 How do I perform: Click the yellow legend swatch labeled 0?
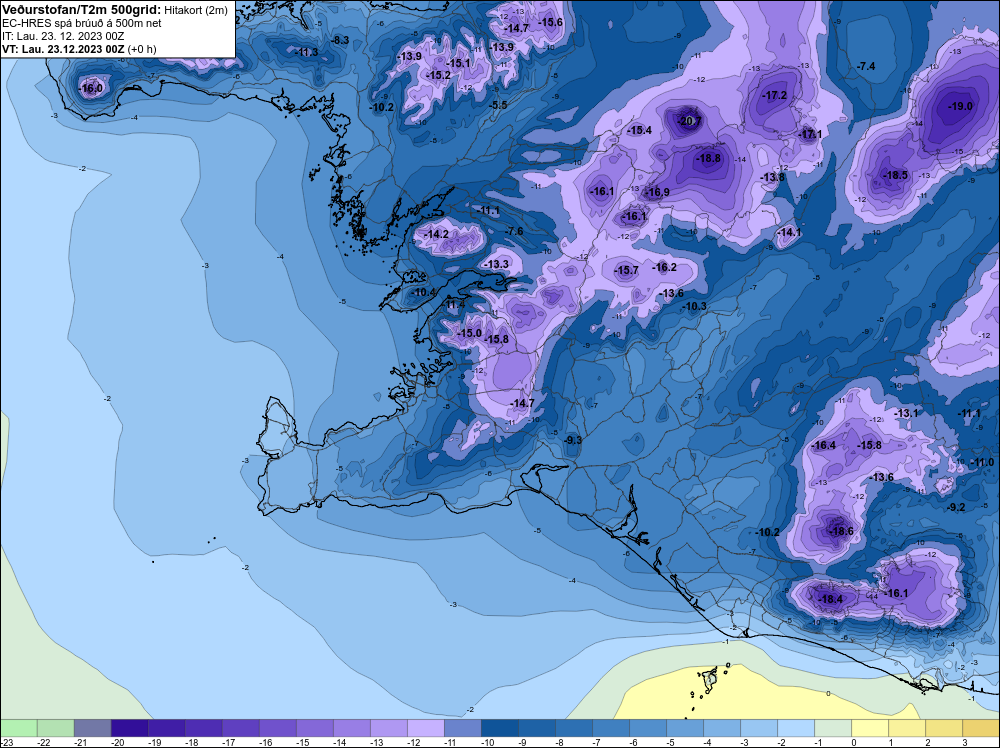(870, 728)
